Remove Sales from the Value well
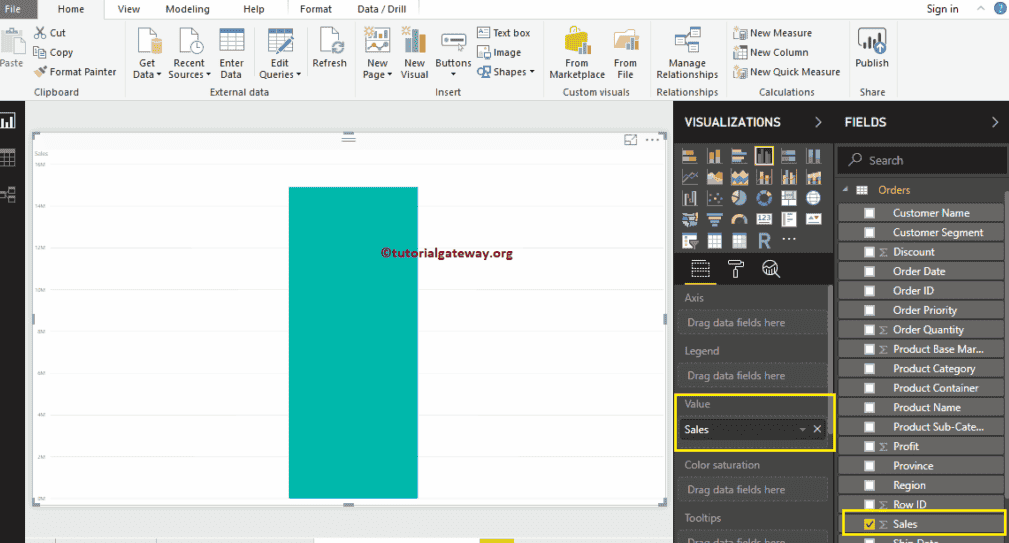The height and width of the screenshot is (543, 1009). click(x=817, y=429)
